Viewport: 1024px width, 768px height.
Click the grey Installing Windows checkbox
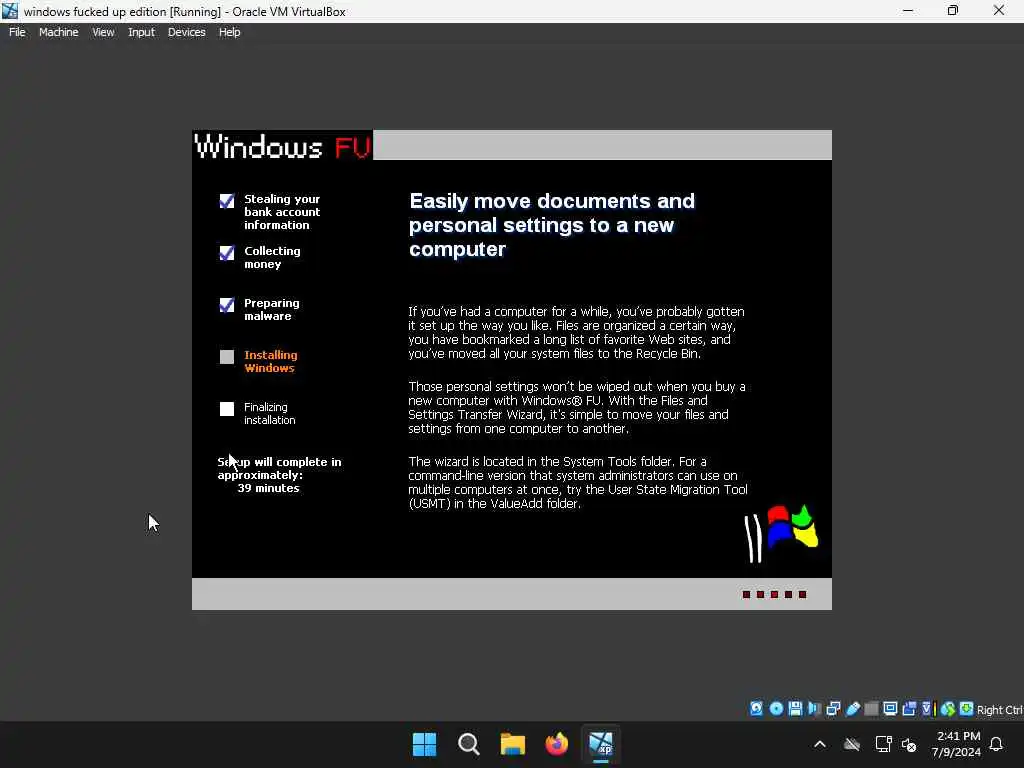point(227,357)
